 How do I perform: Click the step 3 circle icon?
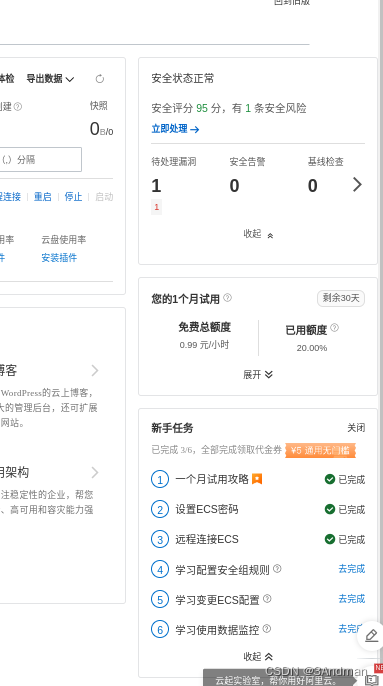160,539
